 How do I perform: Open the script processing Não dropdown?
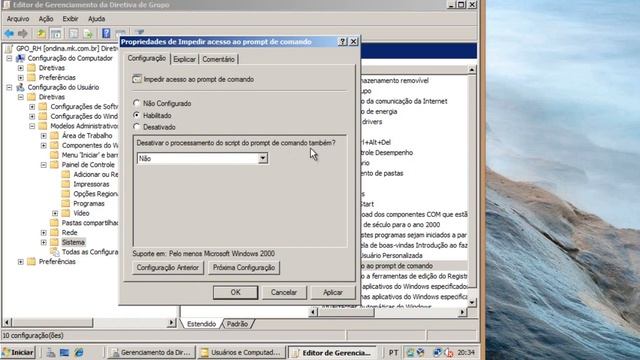[x=263, y=158]
